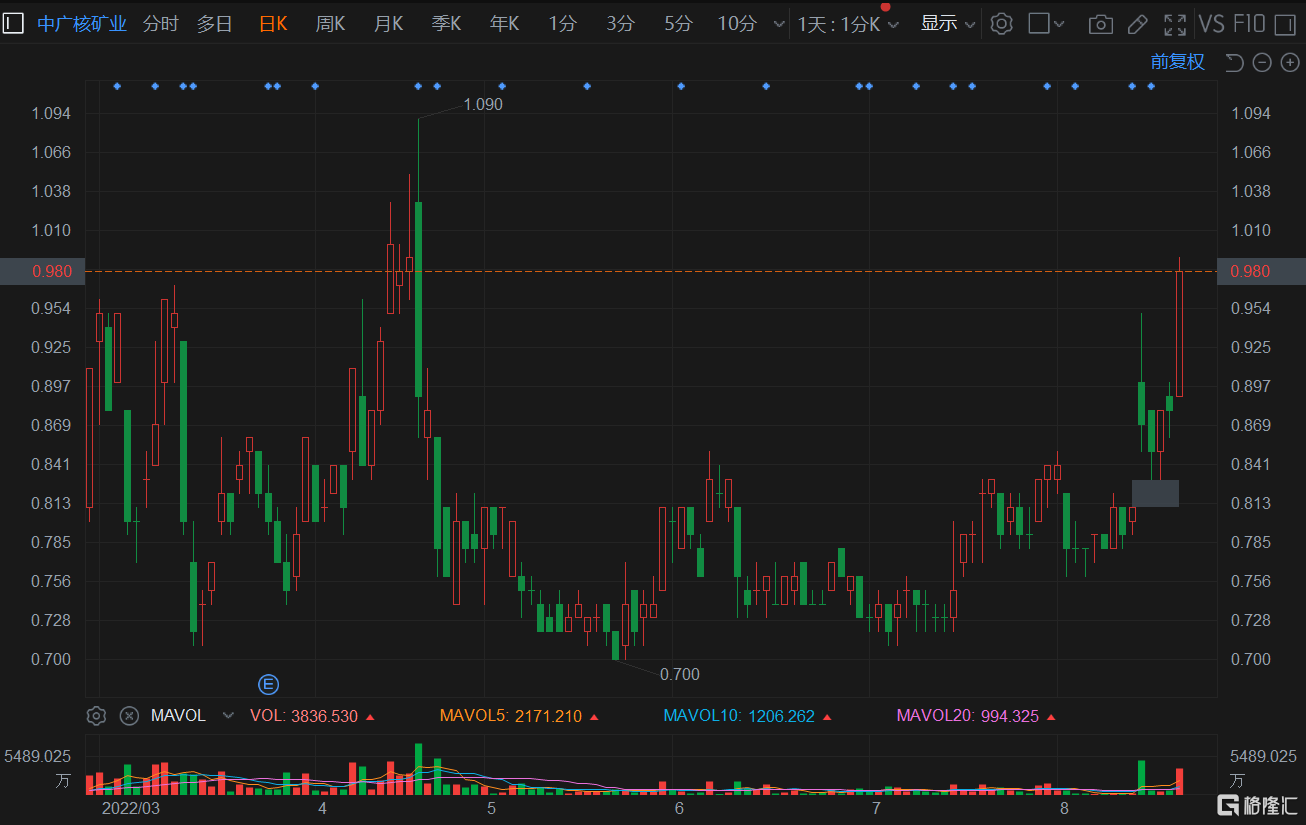The image size is (1306, 825).
Task: Click the 2022/03 date label
Action: click(131, 807)
